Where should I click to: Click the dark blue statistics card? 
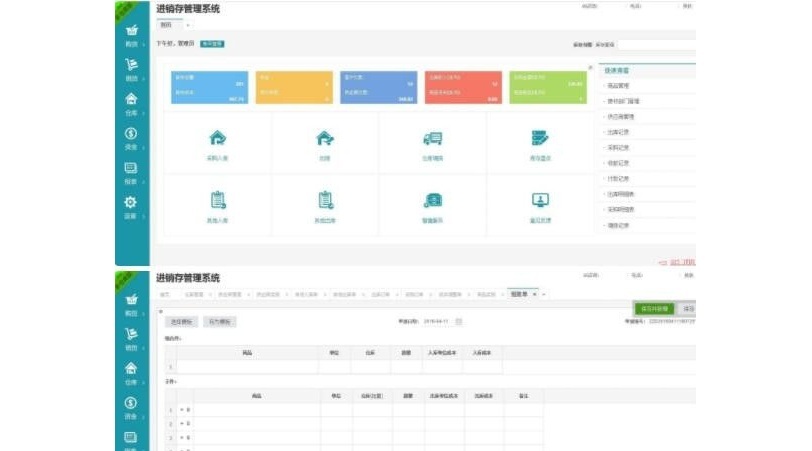coord(379,88)
